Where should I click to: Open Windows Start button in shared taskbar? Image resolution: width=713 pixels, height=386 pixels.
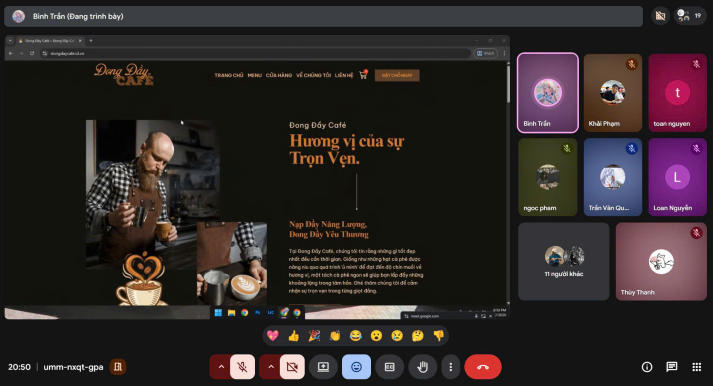(x=218, y=313)
